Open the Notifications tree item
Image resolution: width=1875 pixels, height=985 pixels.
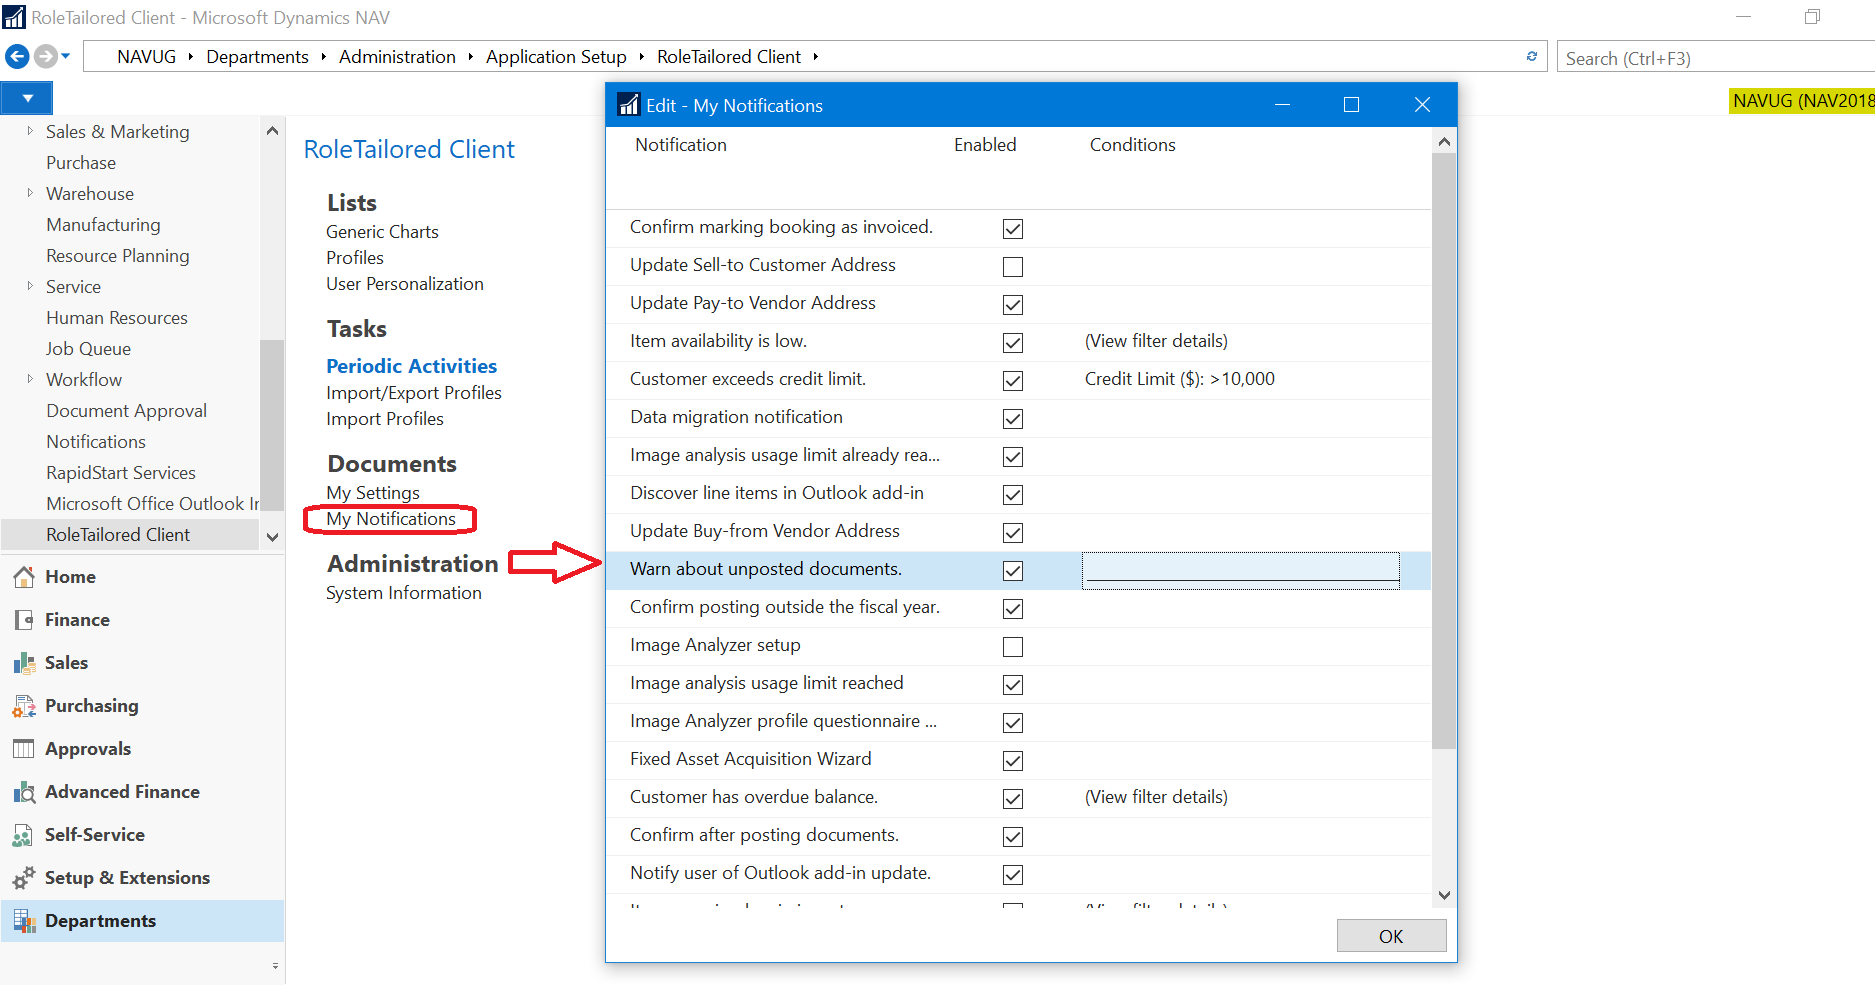tap(96, 442)
